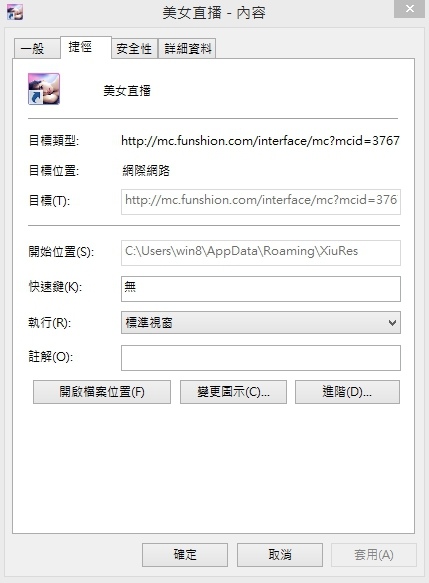429x583 pixels.
Task: Expand the 執行(R) 標準視窗 dropdown
Action: coord(261,322)
